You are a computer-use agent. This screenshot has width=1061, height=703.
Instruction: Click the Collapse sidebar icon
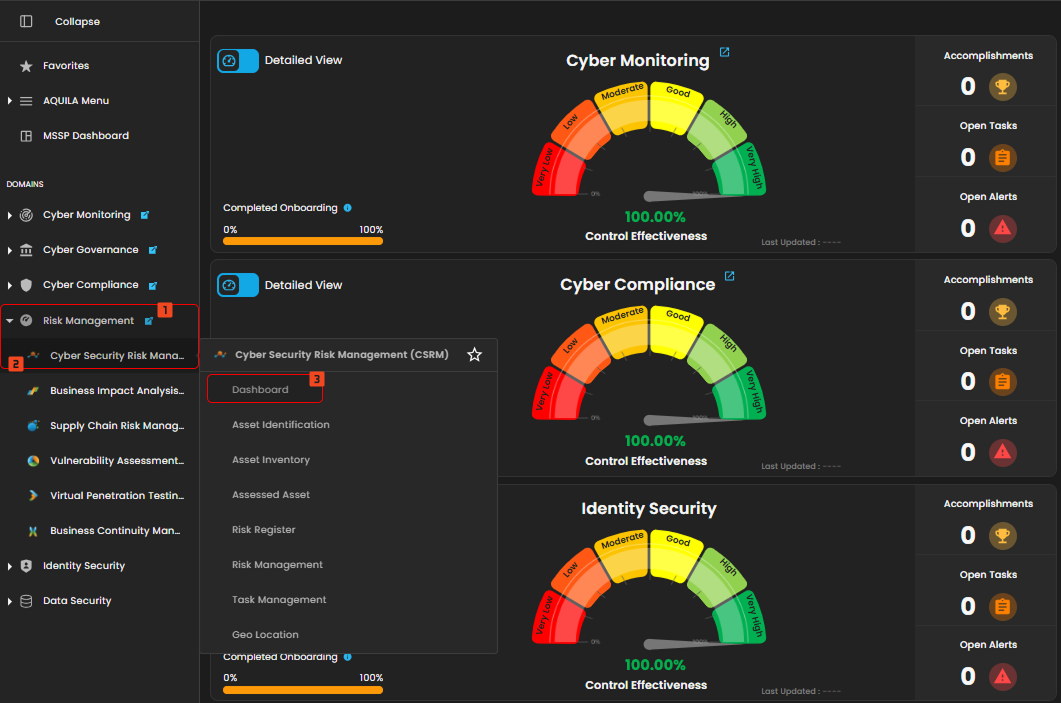[x=26, y=21]
